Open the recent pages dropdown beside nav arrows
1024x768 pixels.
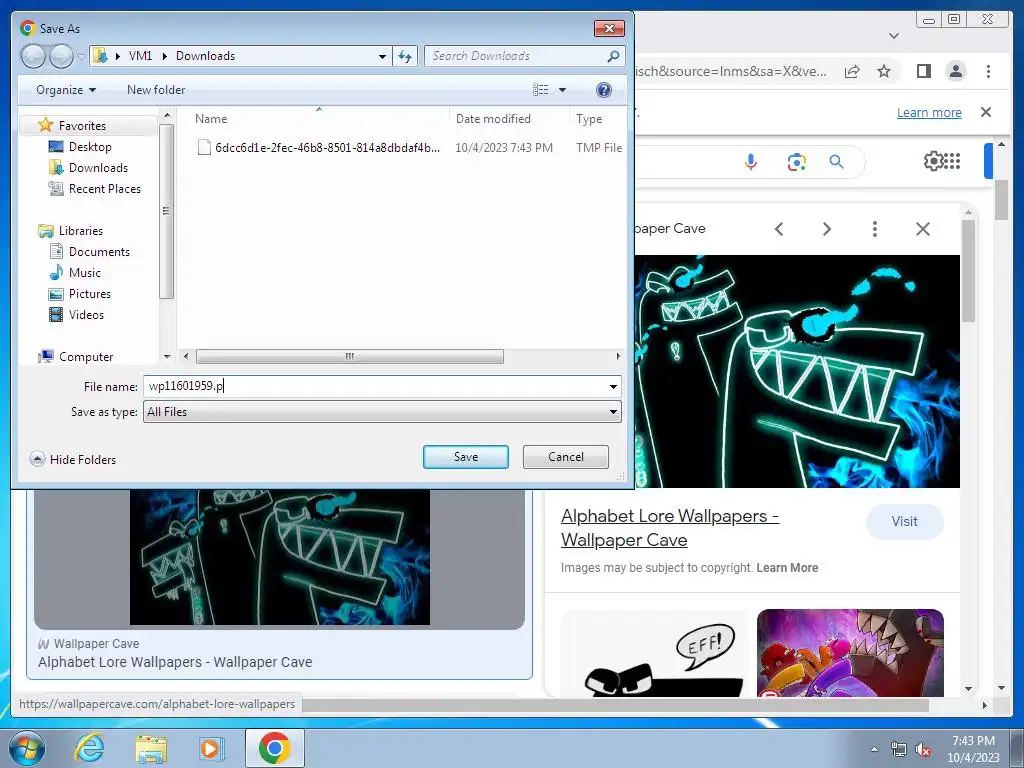pyautogui.click(x=80, y=57)
